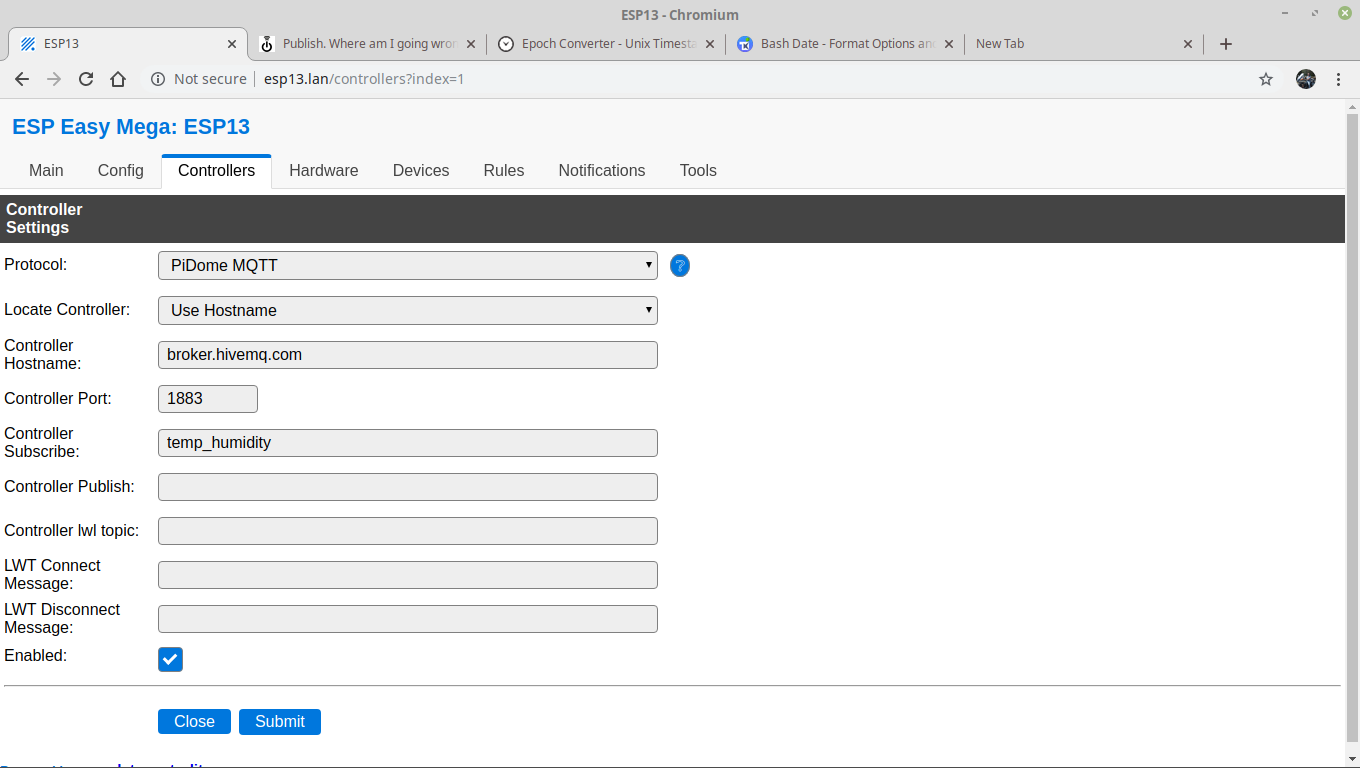Click the LWT Disconnect Message field

pos(408,619)
